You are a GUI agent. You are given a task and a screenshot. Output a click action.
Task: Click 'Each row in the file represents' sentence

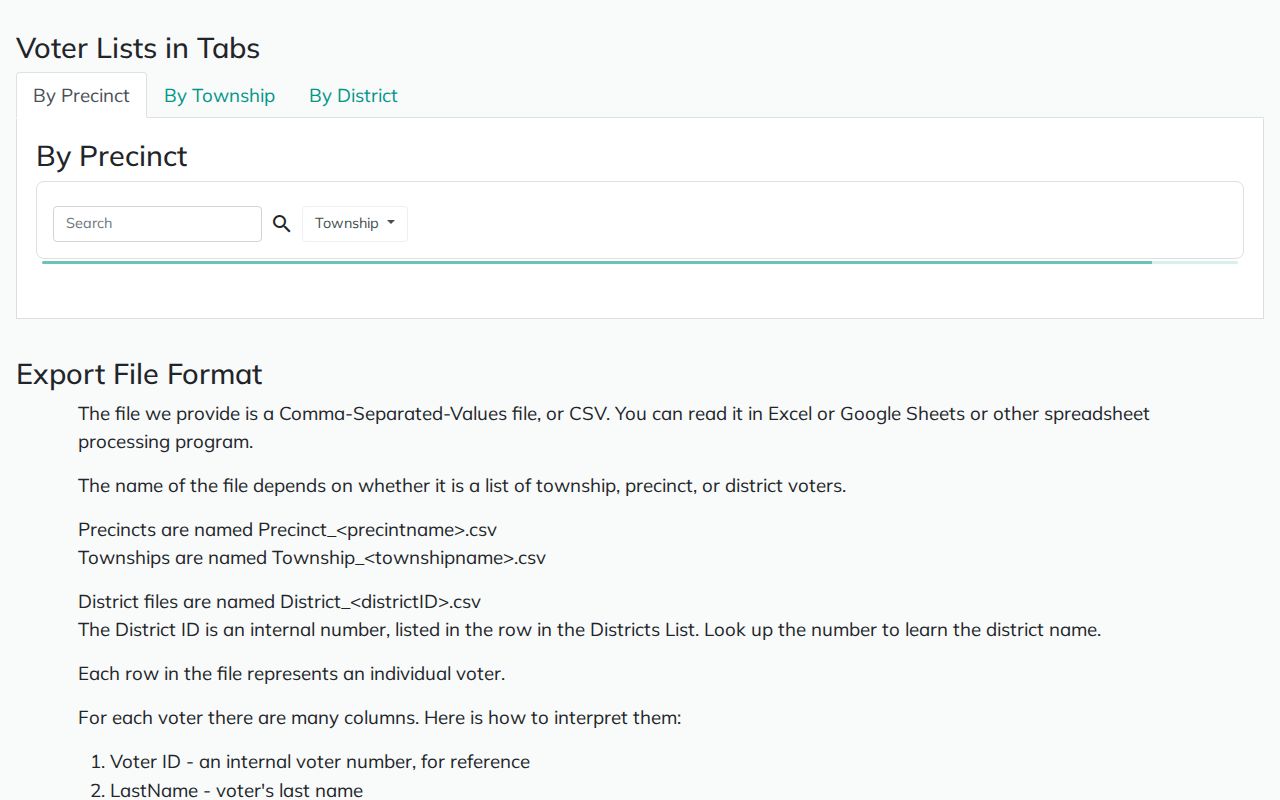(291, 674)
